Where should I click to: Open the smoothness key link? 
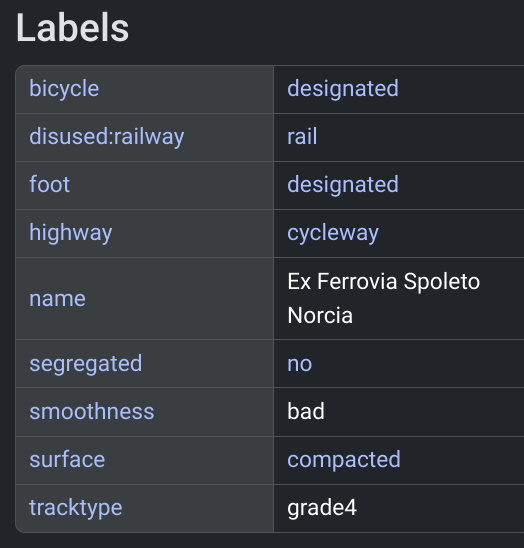[92, 411]
